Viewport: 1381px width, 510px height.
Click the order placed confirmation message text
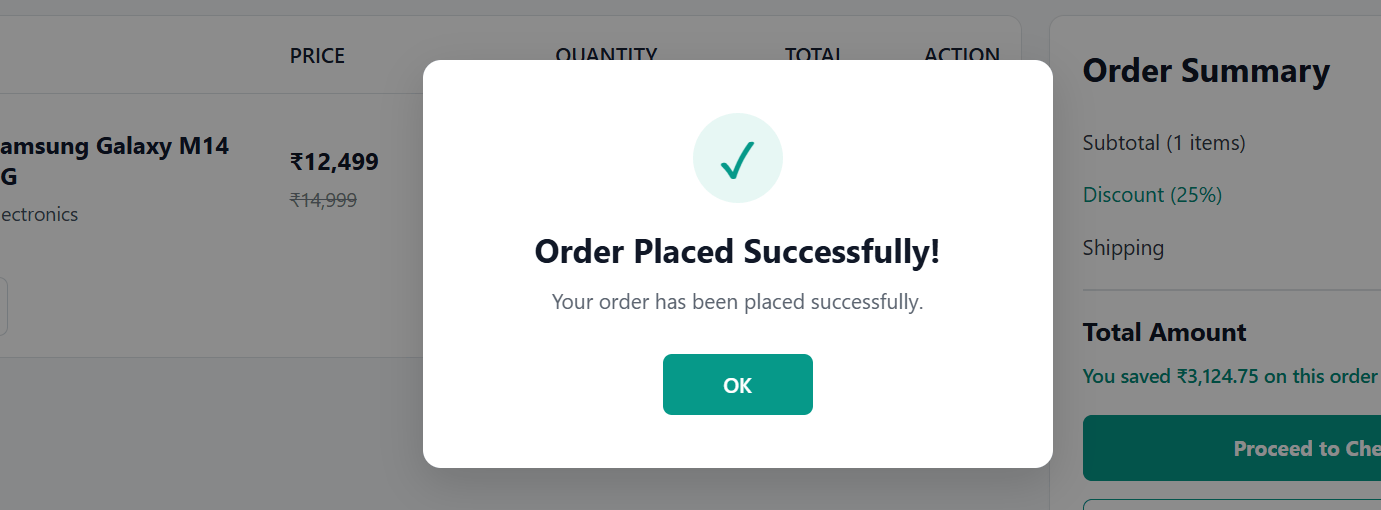pyautogui.click(x=737, y=301)
